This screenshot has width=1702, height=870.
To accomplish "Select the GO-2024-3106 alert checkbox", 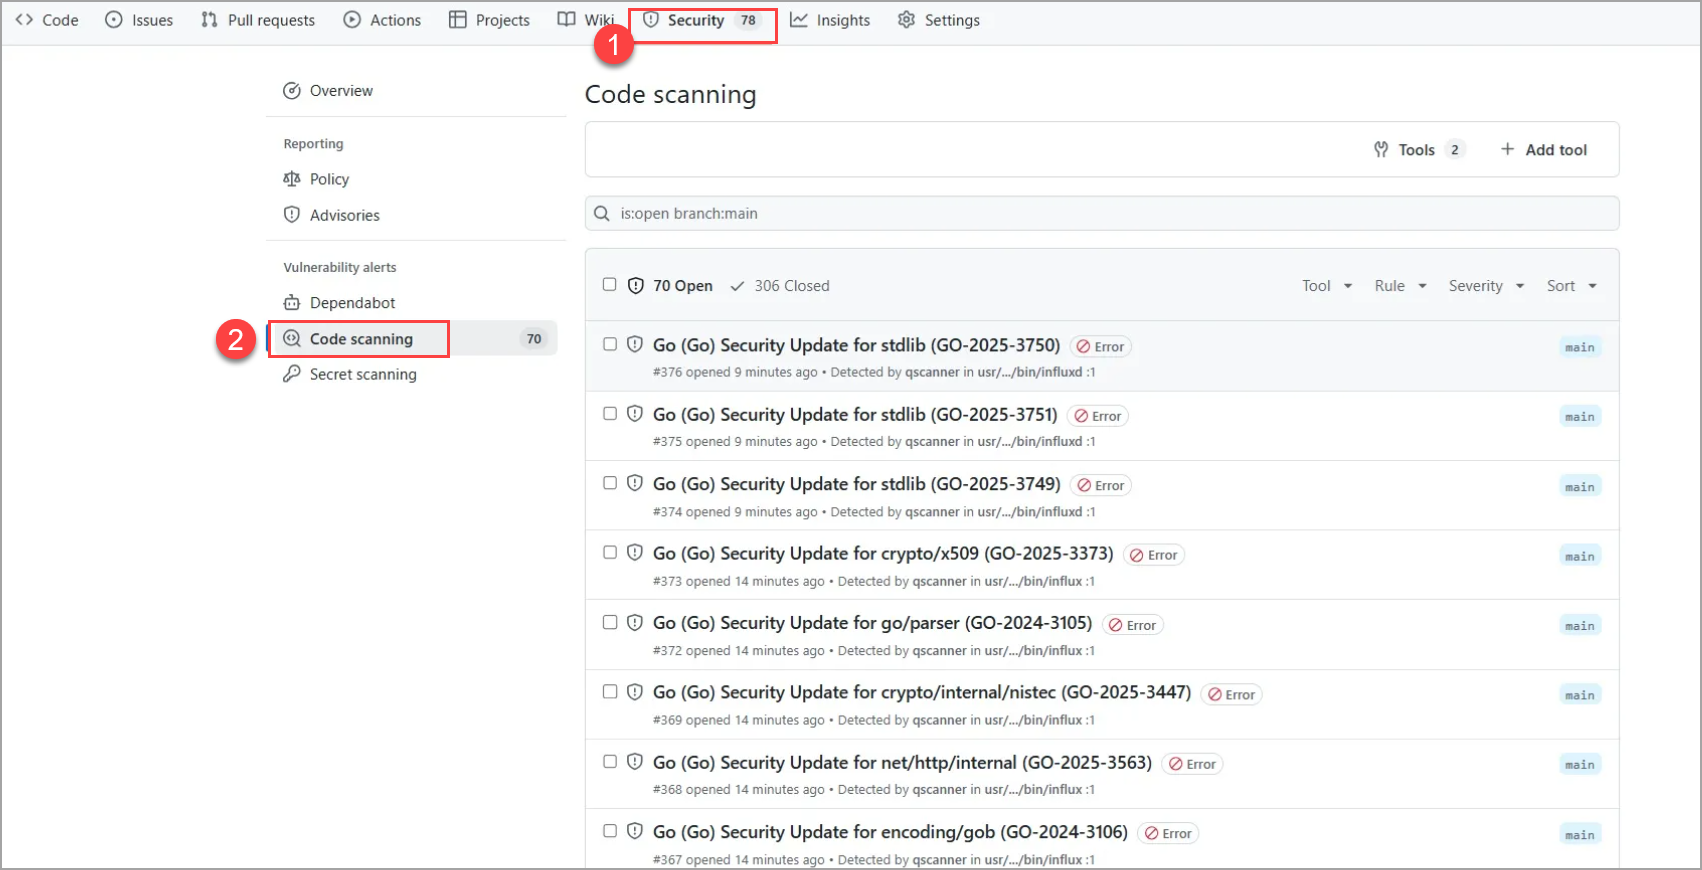I will (x=610, y=830).
